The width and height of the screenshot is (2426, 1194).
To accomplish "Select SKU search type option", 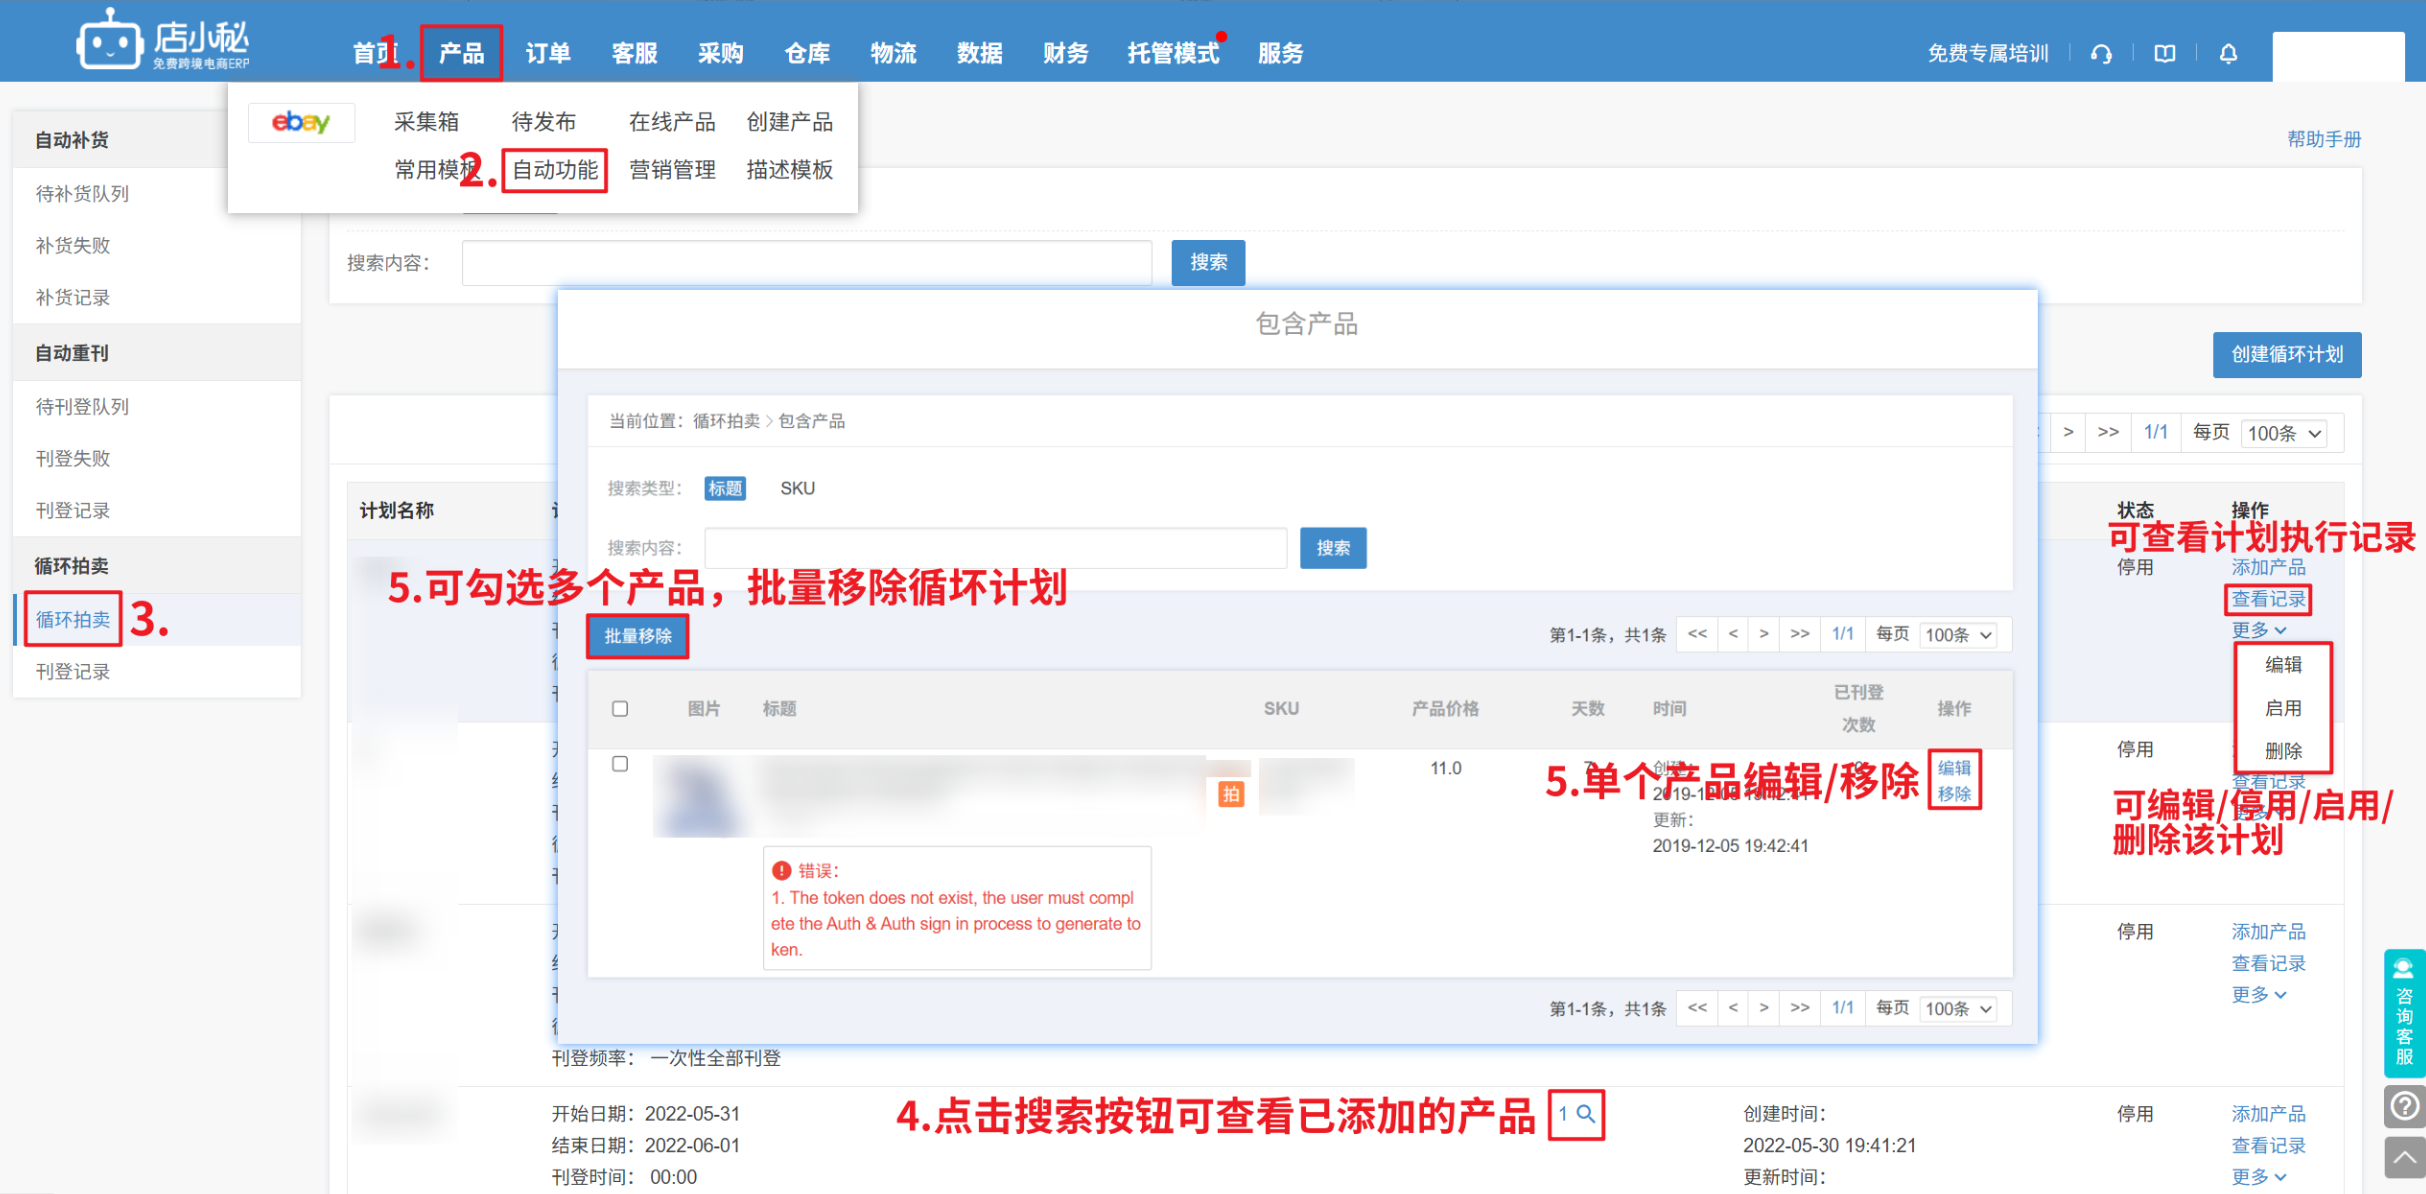I will click(x=797, y=488).
